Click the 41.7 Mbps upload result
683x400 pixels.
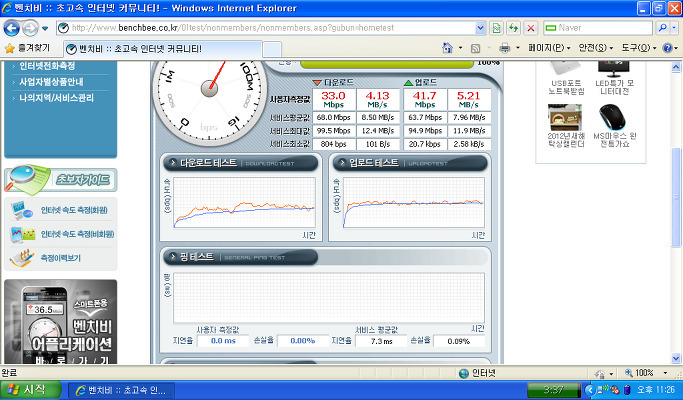pos(425,100)
